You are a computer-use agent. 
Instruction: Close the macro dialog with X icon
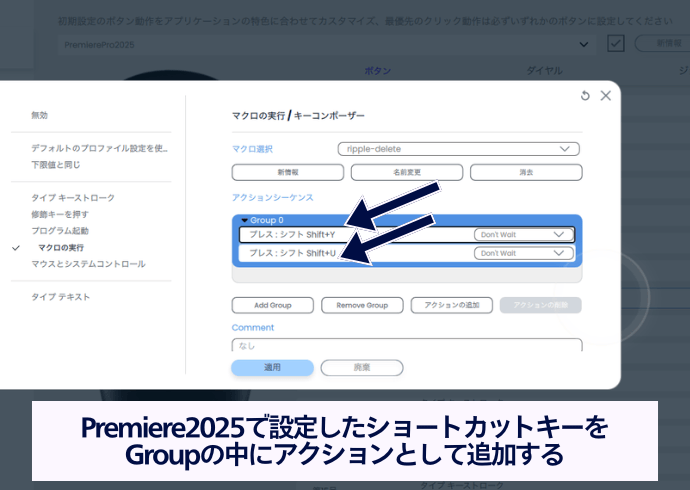tap(605, 96)
